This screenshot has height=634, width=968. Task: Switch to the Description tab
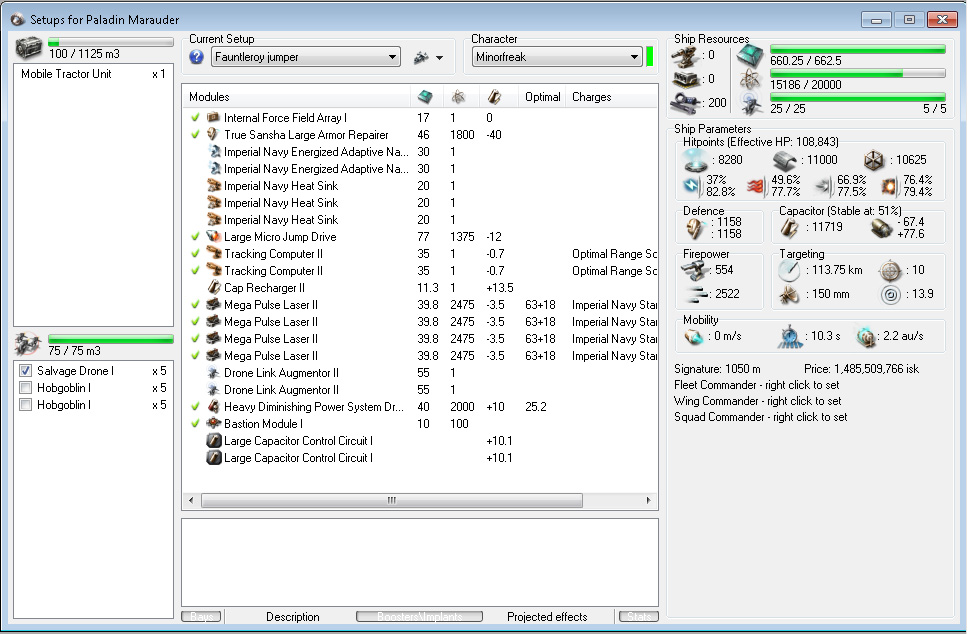coord(293,617)
